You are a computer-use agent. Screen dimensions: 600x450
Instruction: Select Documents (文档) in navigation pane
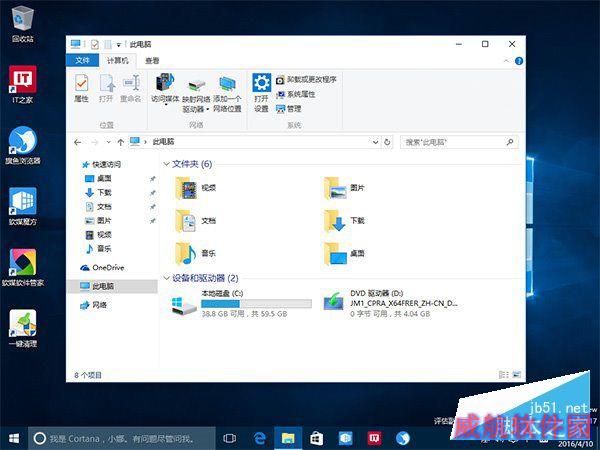pyautogui.click(x=98, y=207)
